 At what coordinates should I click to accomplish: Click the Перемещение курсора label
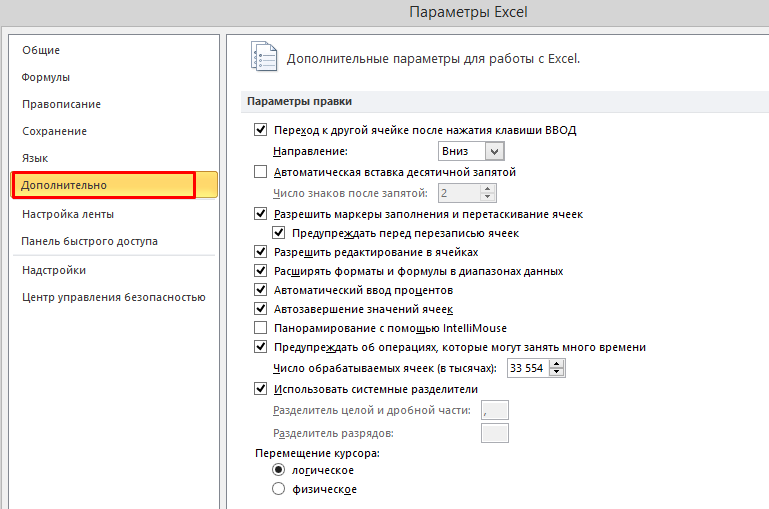tap(317, 453)
